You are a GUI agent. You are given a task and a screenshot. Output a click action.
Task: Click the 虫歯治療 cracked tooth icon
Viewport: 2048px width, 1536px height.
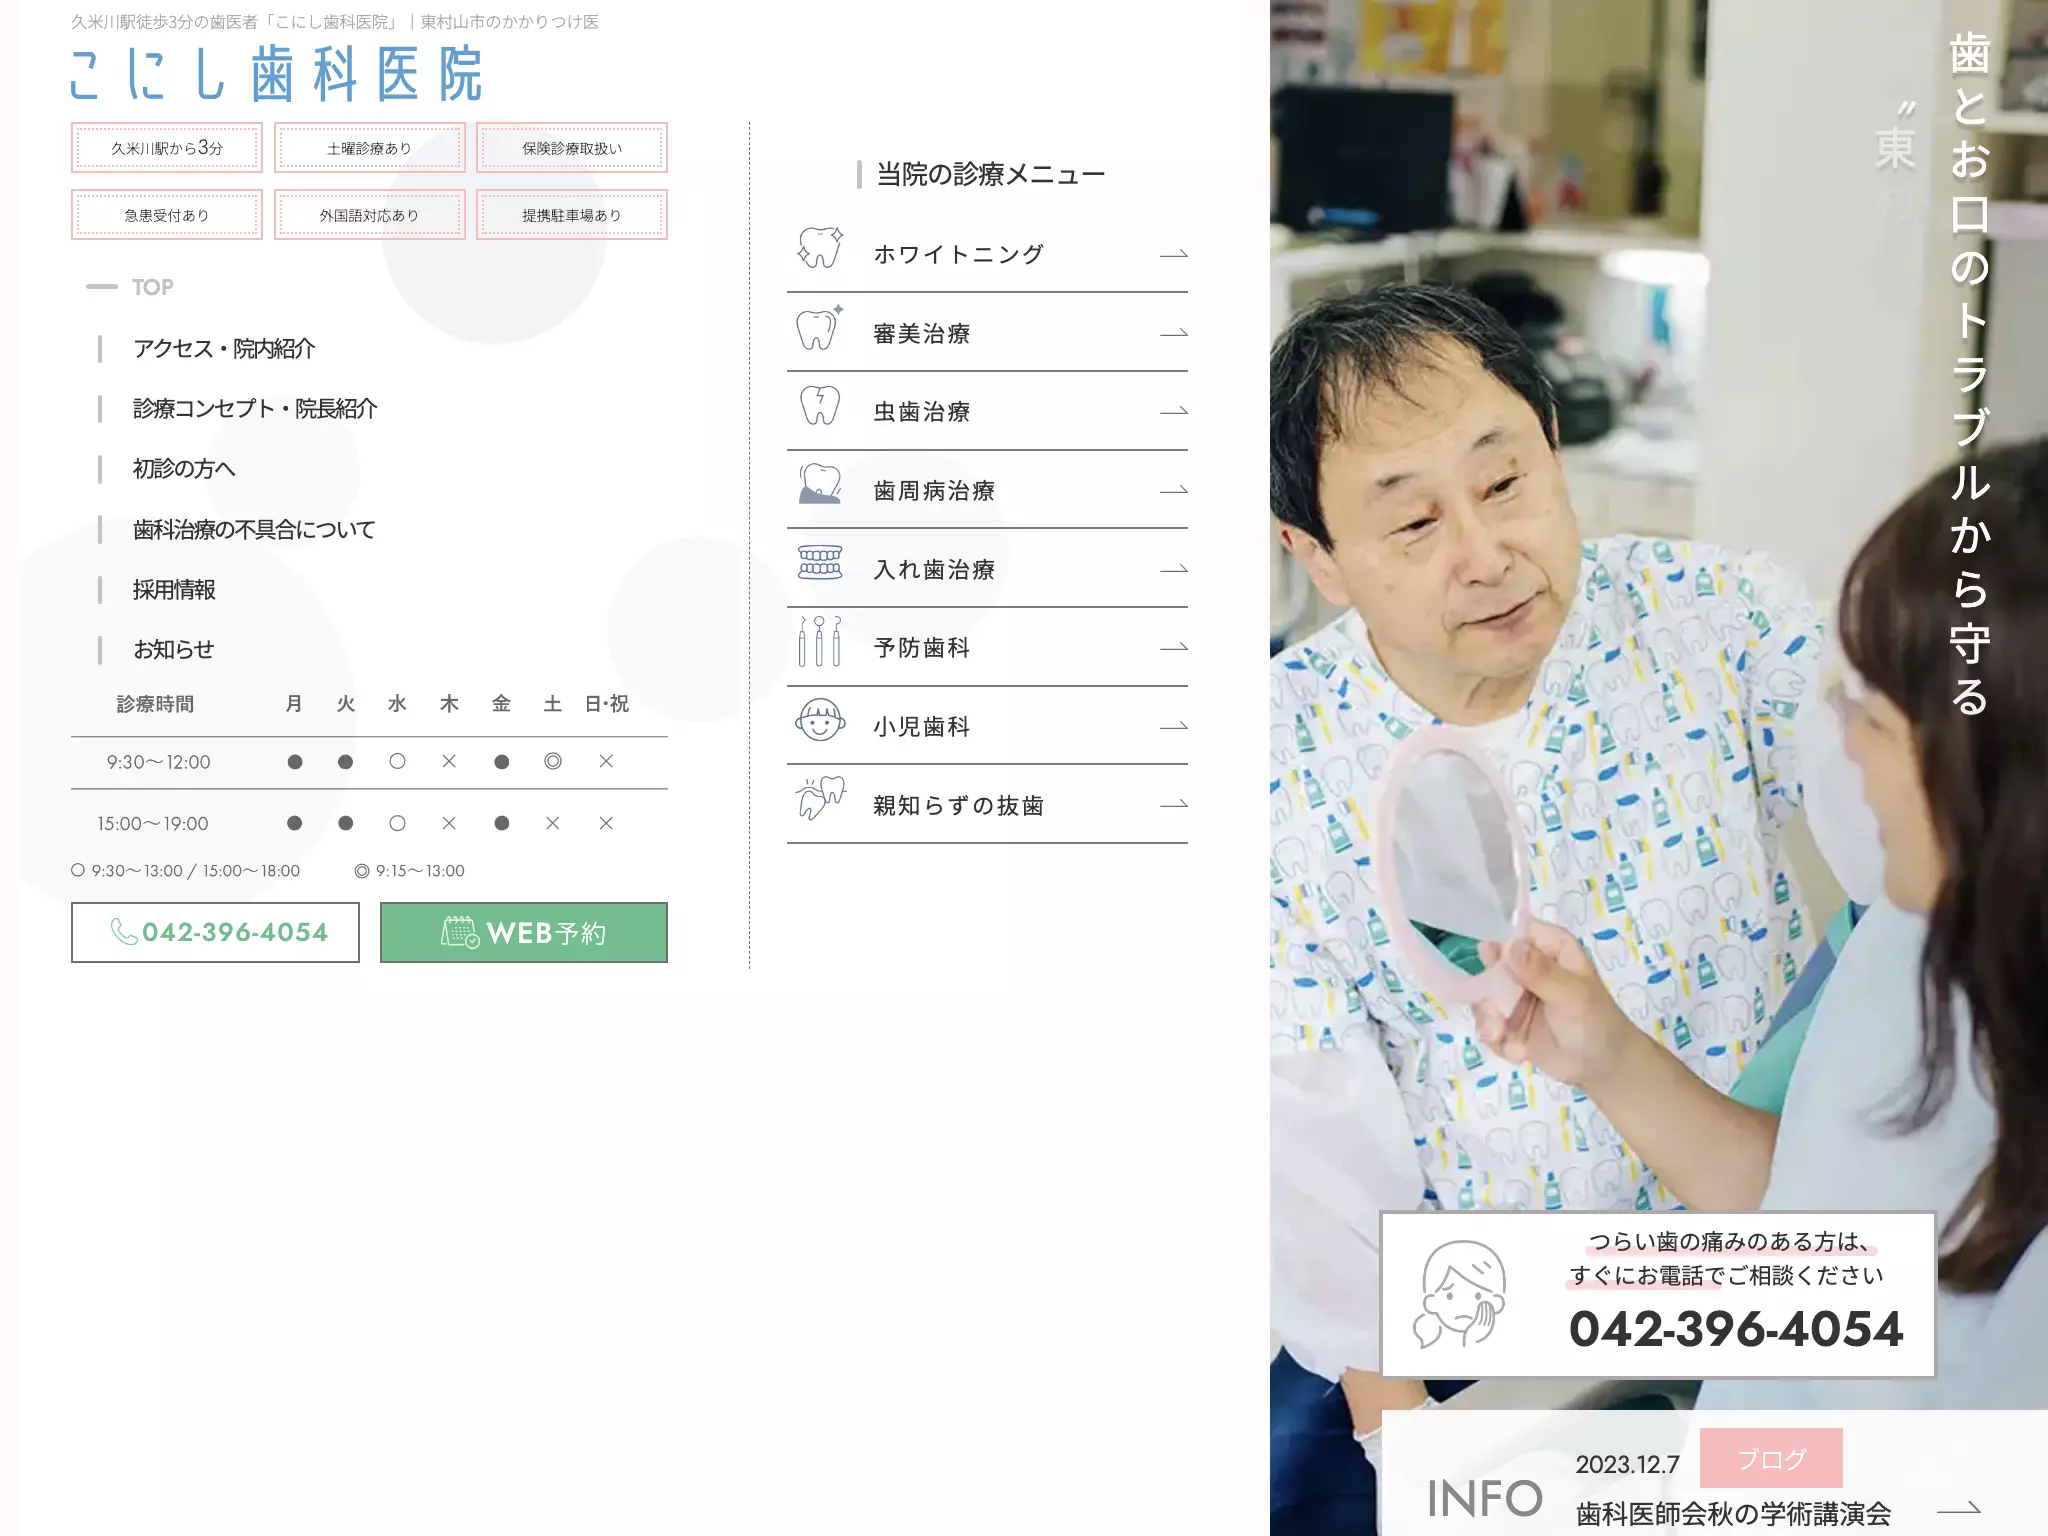[x=820, y=405]
